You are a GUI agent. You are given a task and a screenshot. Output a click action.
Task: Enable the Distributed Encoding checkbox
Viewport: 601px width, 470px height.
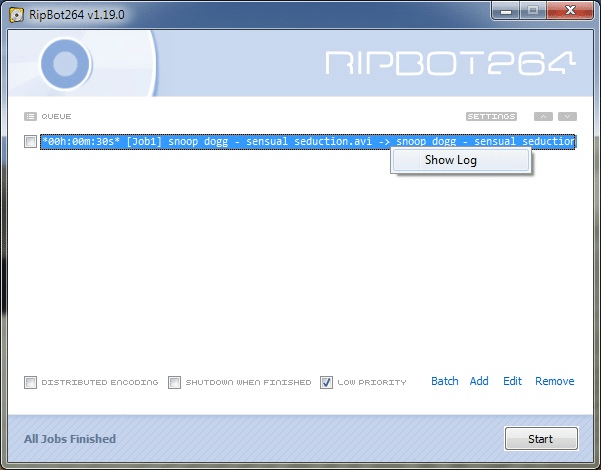pos(30,382)
